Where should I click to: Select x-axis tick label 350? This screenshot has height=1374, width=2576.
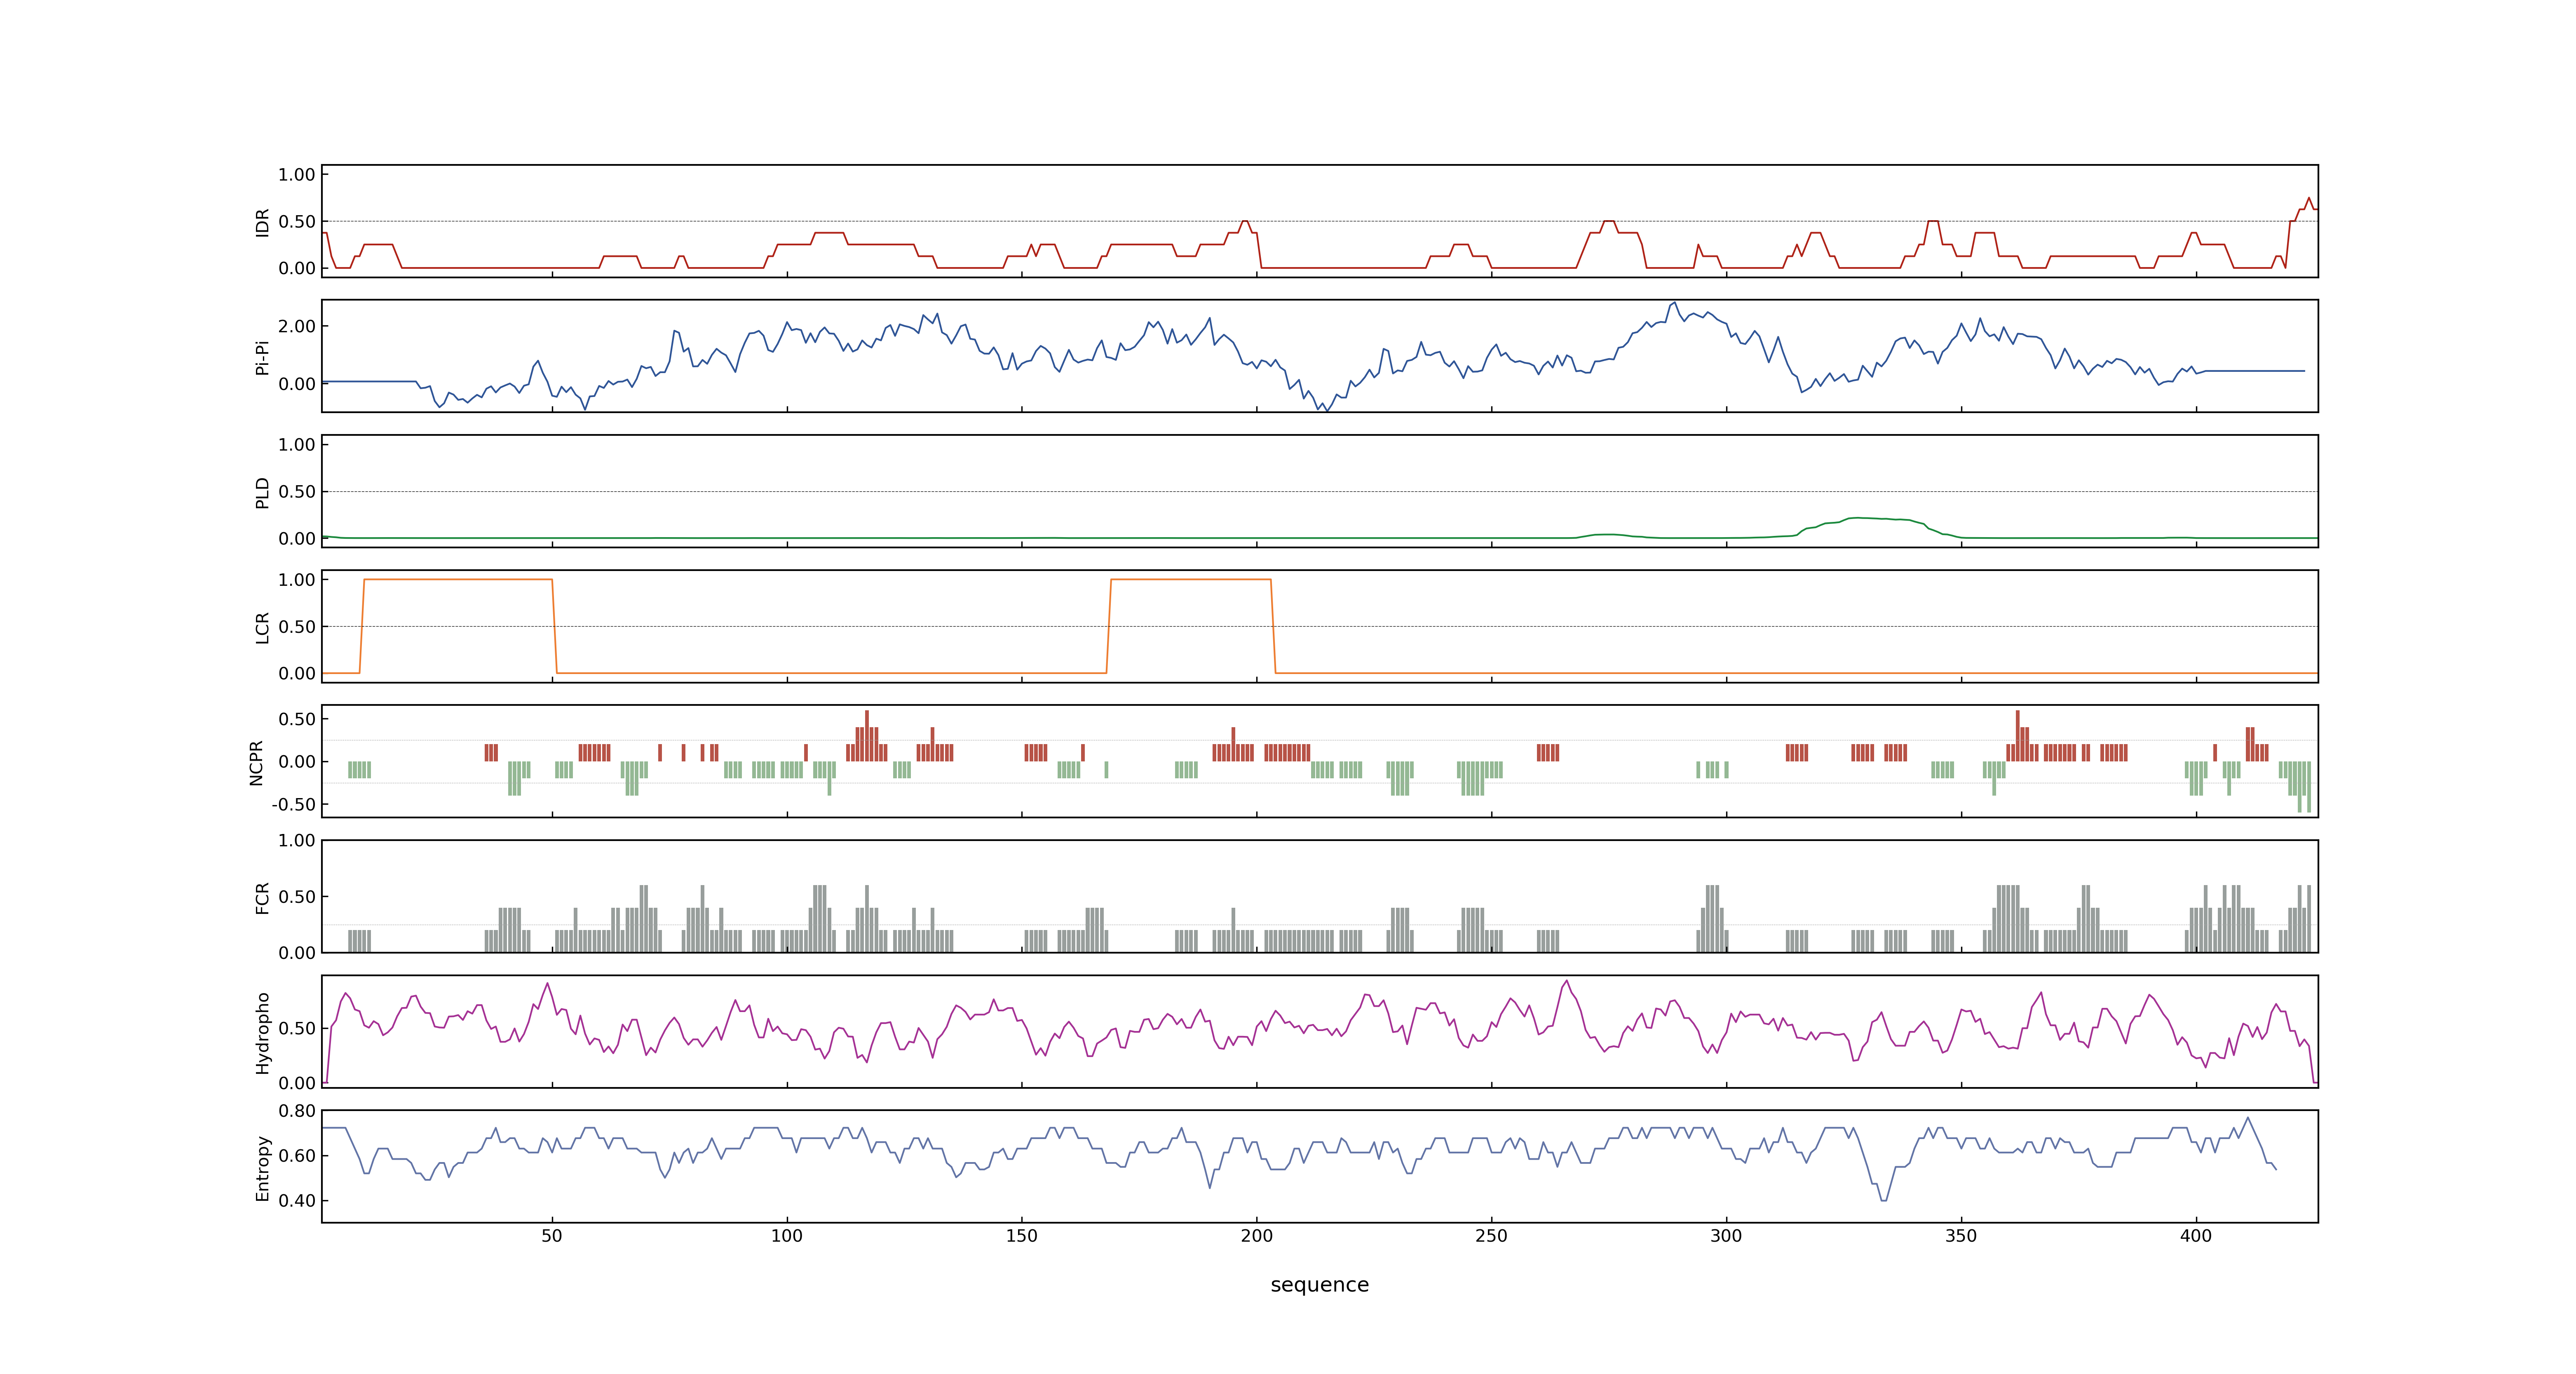coord(1961,1236)
